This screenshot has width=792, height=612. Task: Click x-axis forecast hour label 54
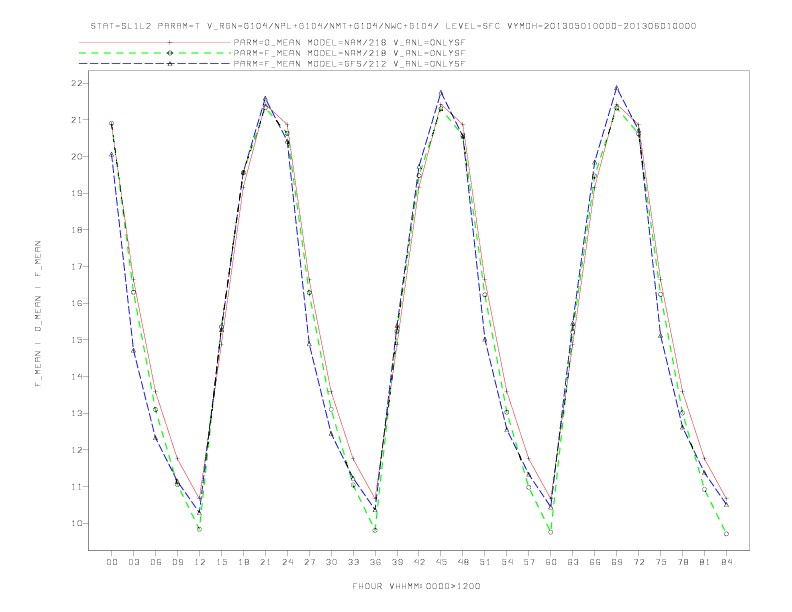point(507,562)
